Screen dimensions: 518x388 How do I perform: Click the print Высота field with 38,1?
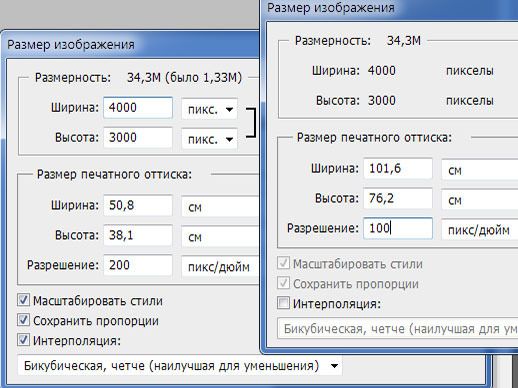tap(138, 235)
